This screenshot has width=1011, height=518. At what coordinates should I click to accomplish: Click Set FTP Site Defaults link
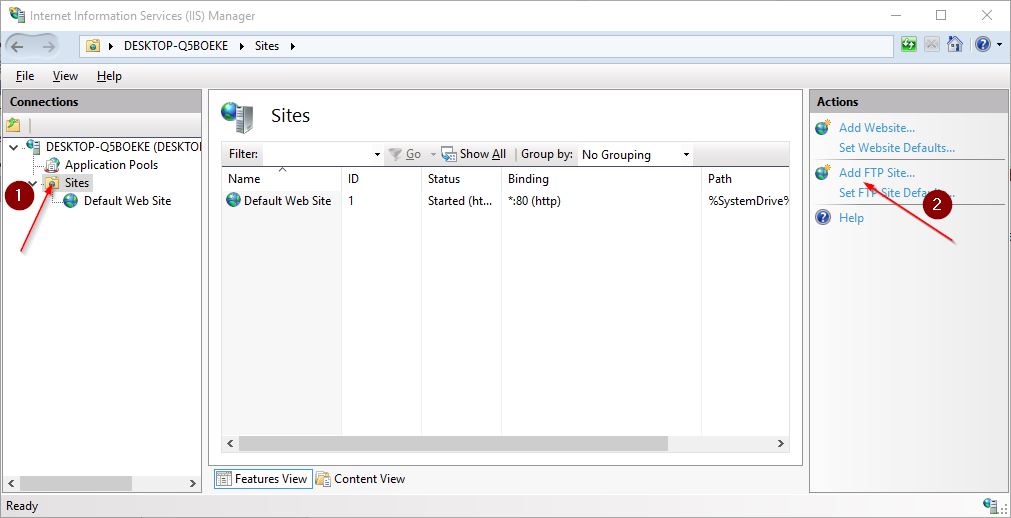click(x=896, y=192)
